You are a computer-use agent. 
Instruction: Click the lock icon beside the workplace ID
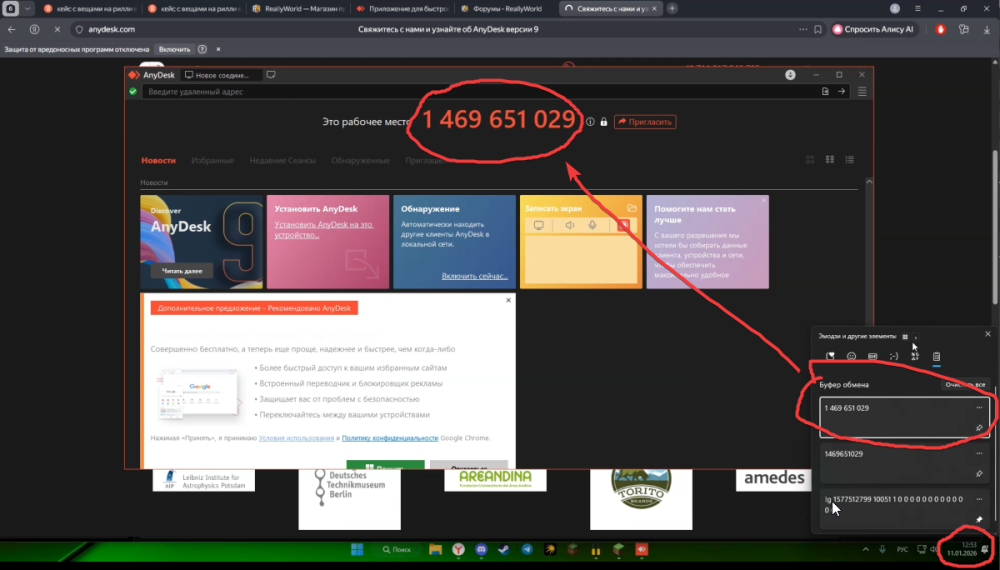tap(603, 122)
